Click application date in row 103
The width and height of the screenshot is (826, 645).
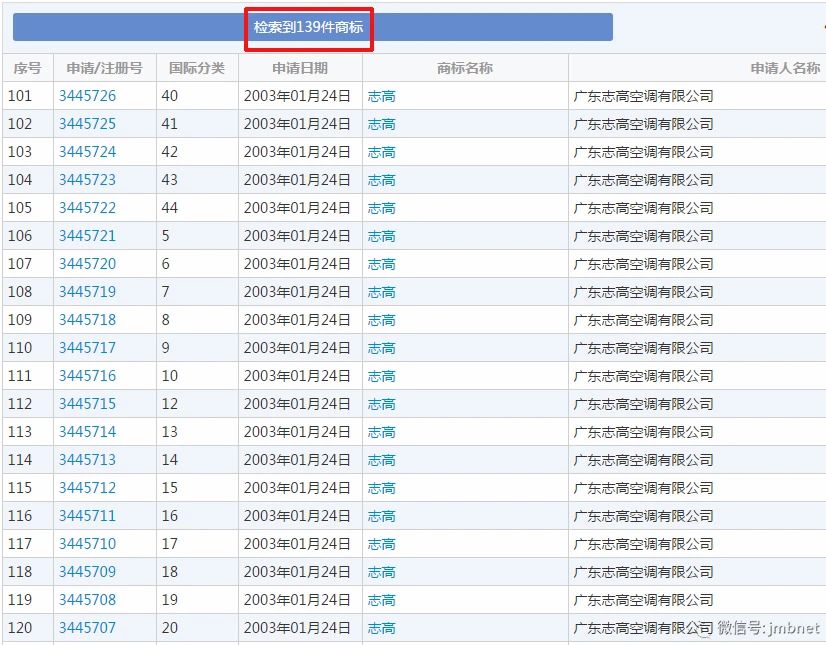tap(297, 152)
